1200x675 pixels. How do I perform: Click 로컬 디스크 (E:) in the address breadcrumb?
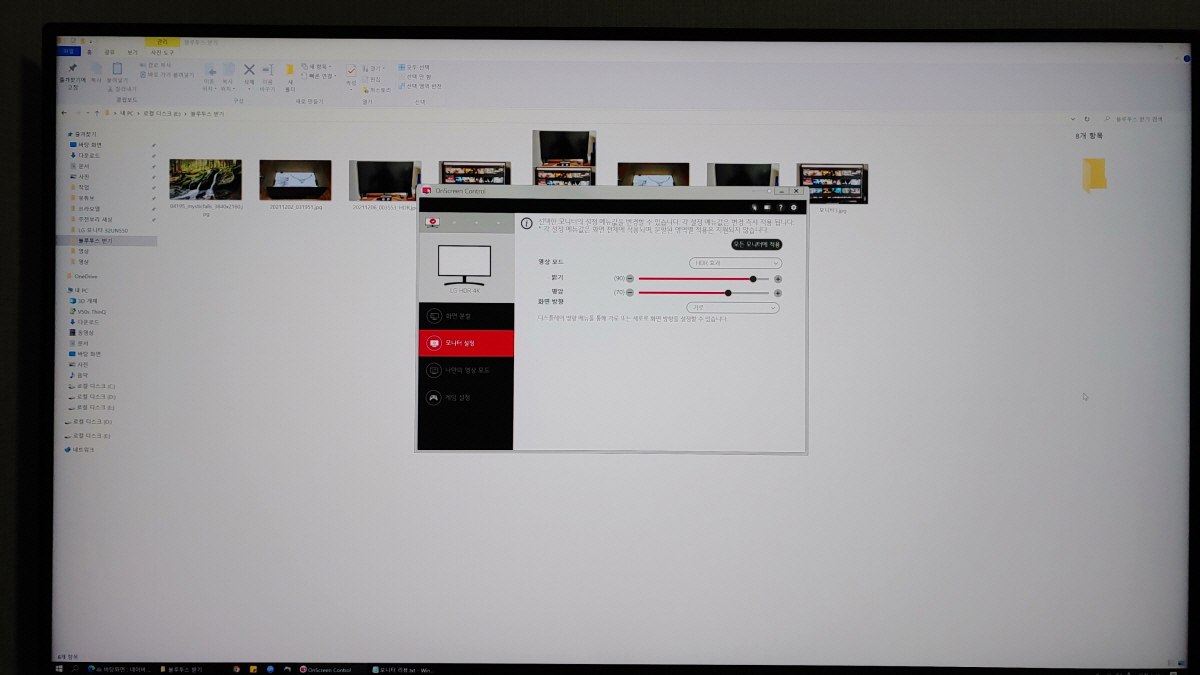(x=162, y=114)
